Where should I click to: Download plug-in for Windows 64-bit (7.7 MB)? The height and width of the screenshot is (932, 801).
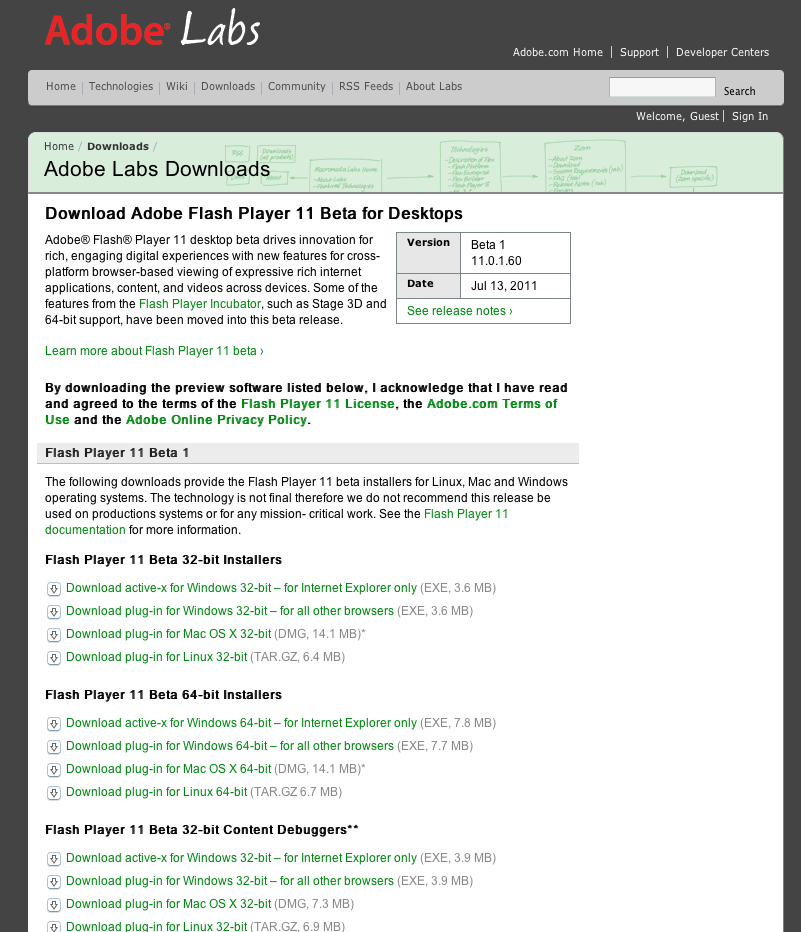click(230, 746)
